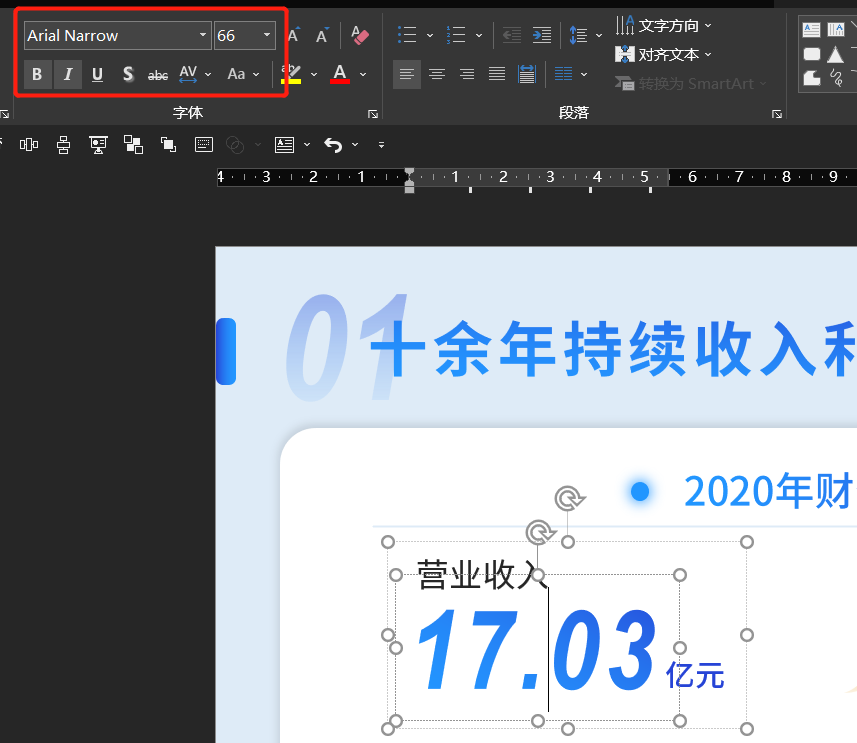
Task: Click into the font size field showing 66
Action: pyautogui.click(x=237, y=36)
